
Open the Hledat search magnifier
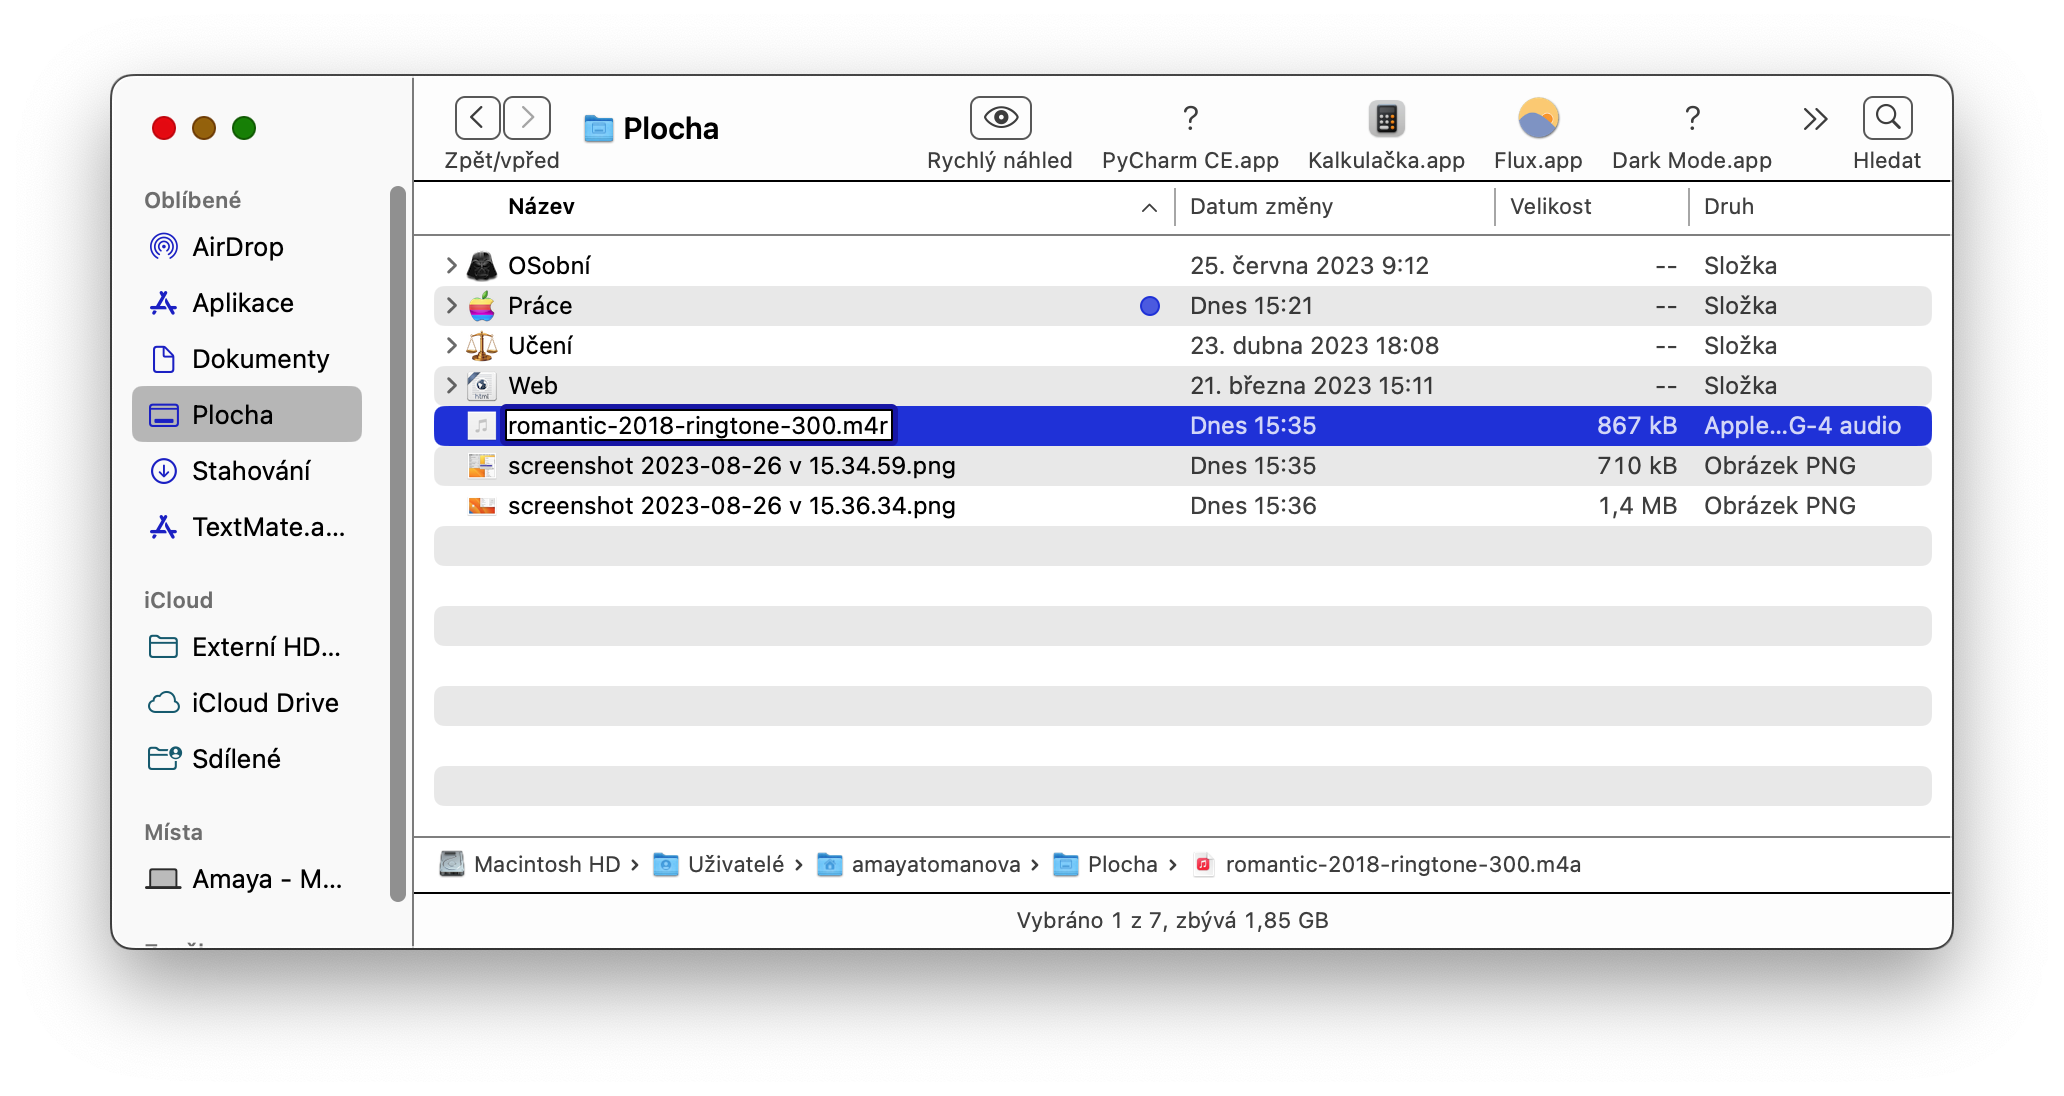pos(1887,118)
